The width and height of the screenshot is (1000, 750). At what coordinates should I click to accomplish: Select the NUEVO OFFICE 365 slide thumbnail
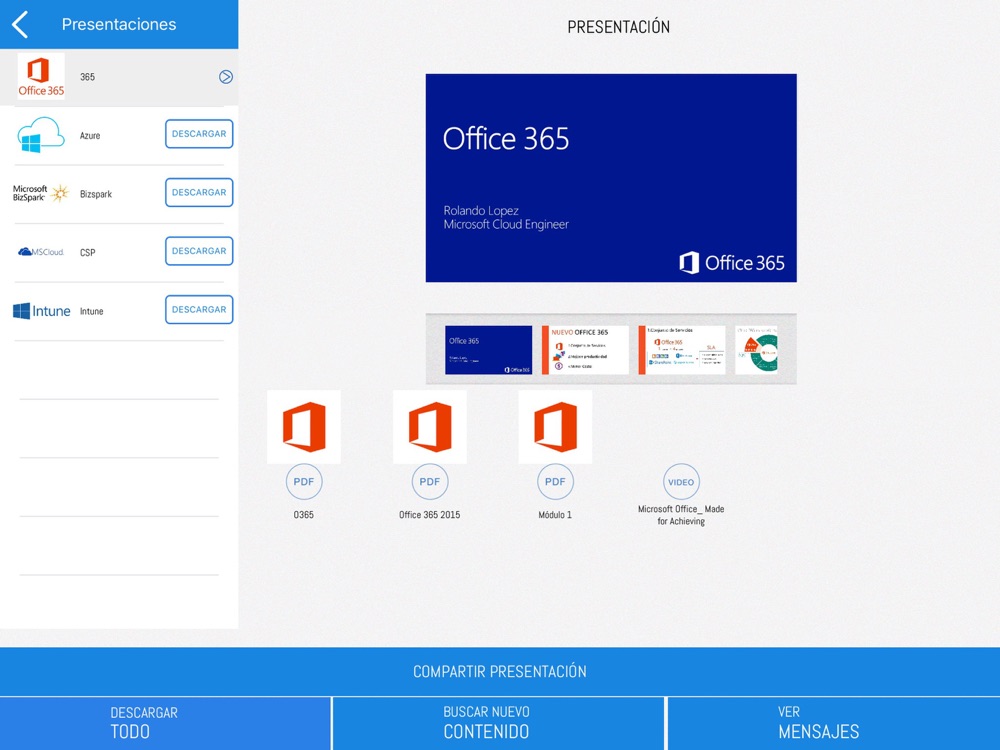coord(585,350)
